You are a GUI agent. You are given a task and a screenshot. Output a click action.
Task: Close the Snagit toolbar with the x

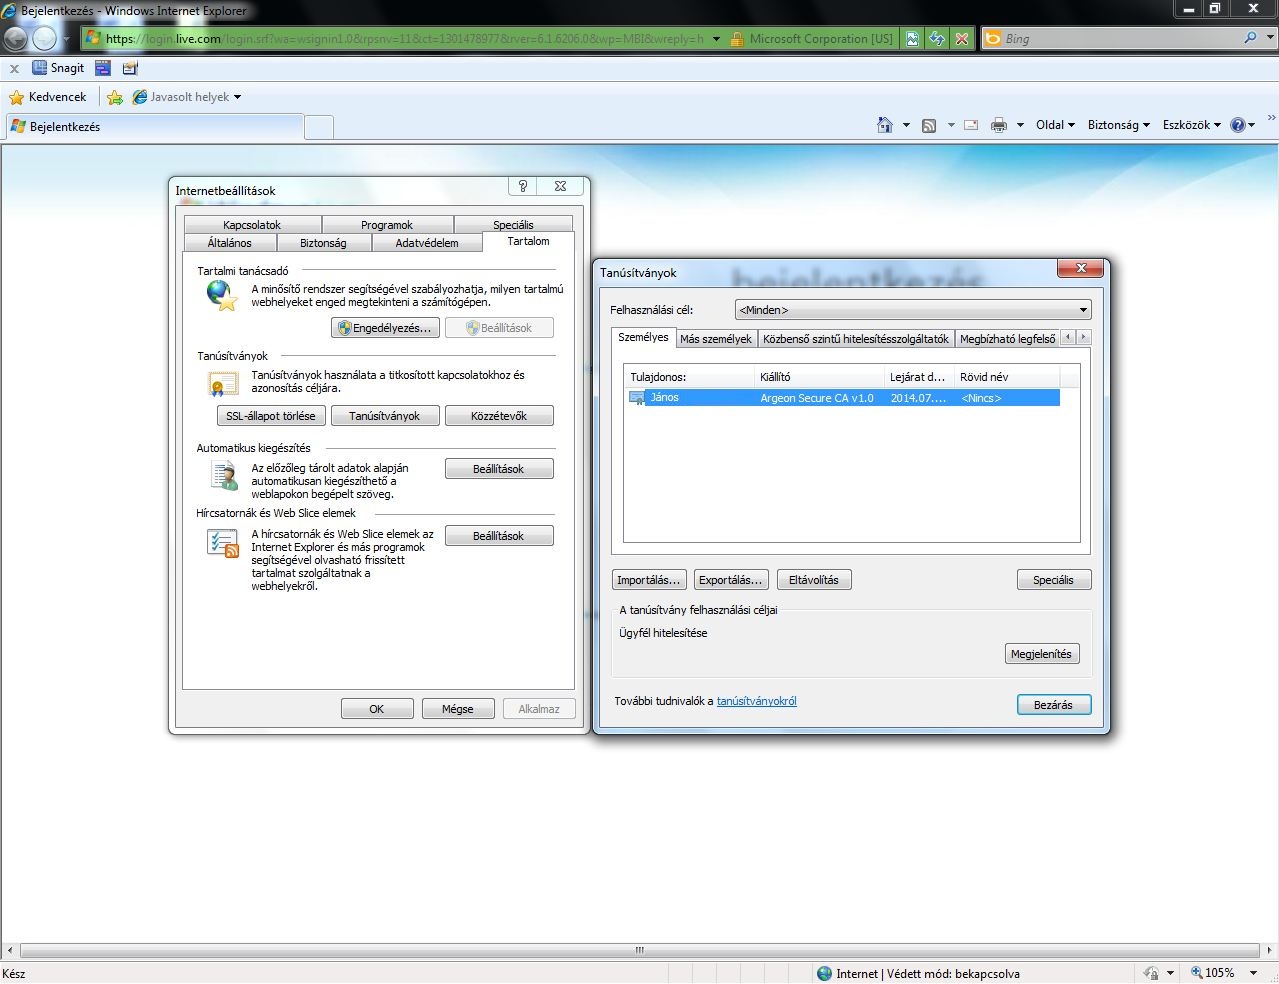(x=14, y=69)
